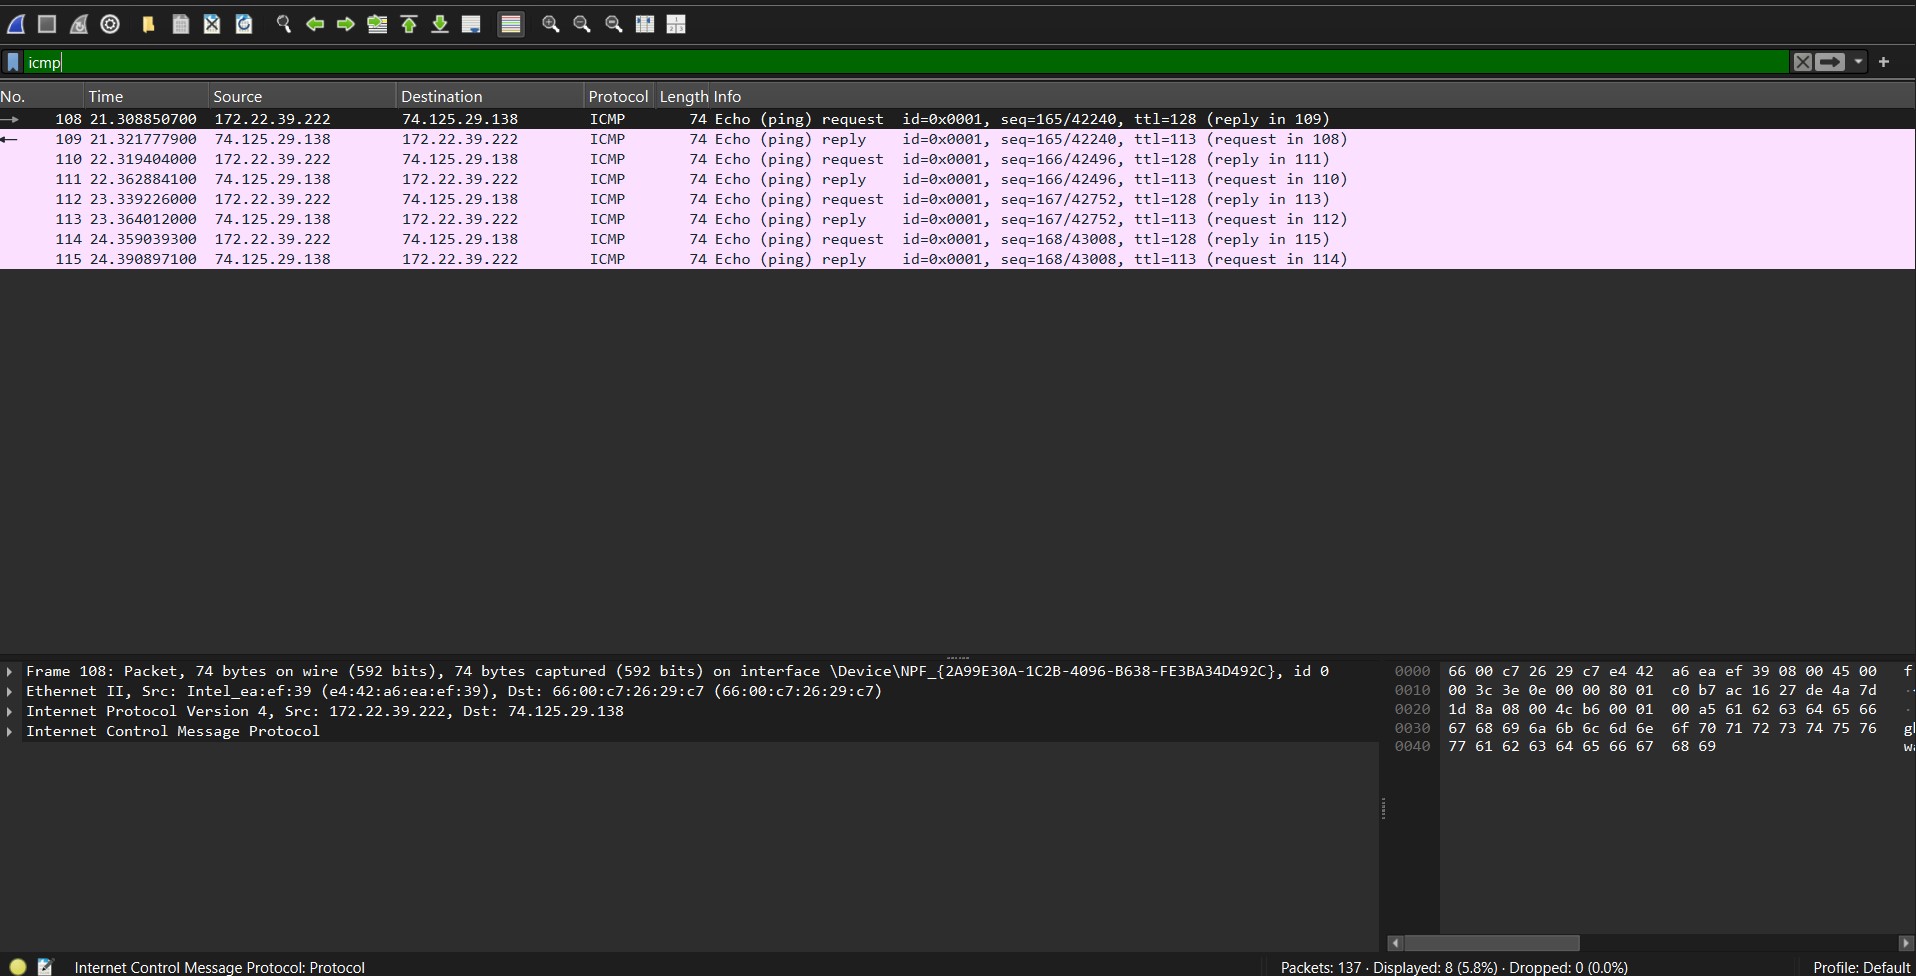Select packet 114 echo request row
The image size is (1916, 976).
click(958, 239)
